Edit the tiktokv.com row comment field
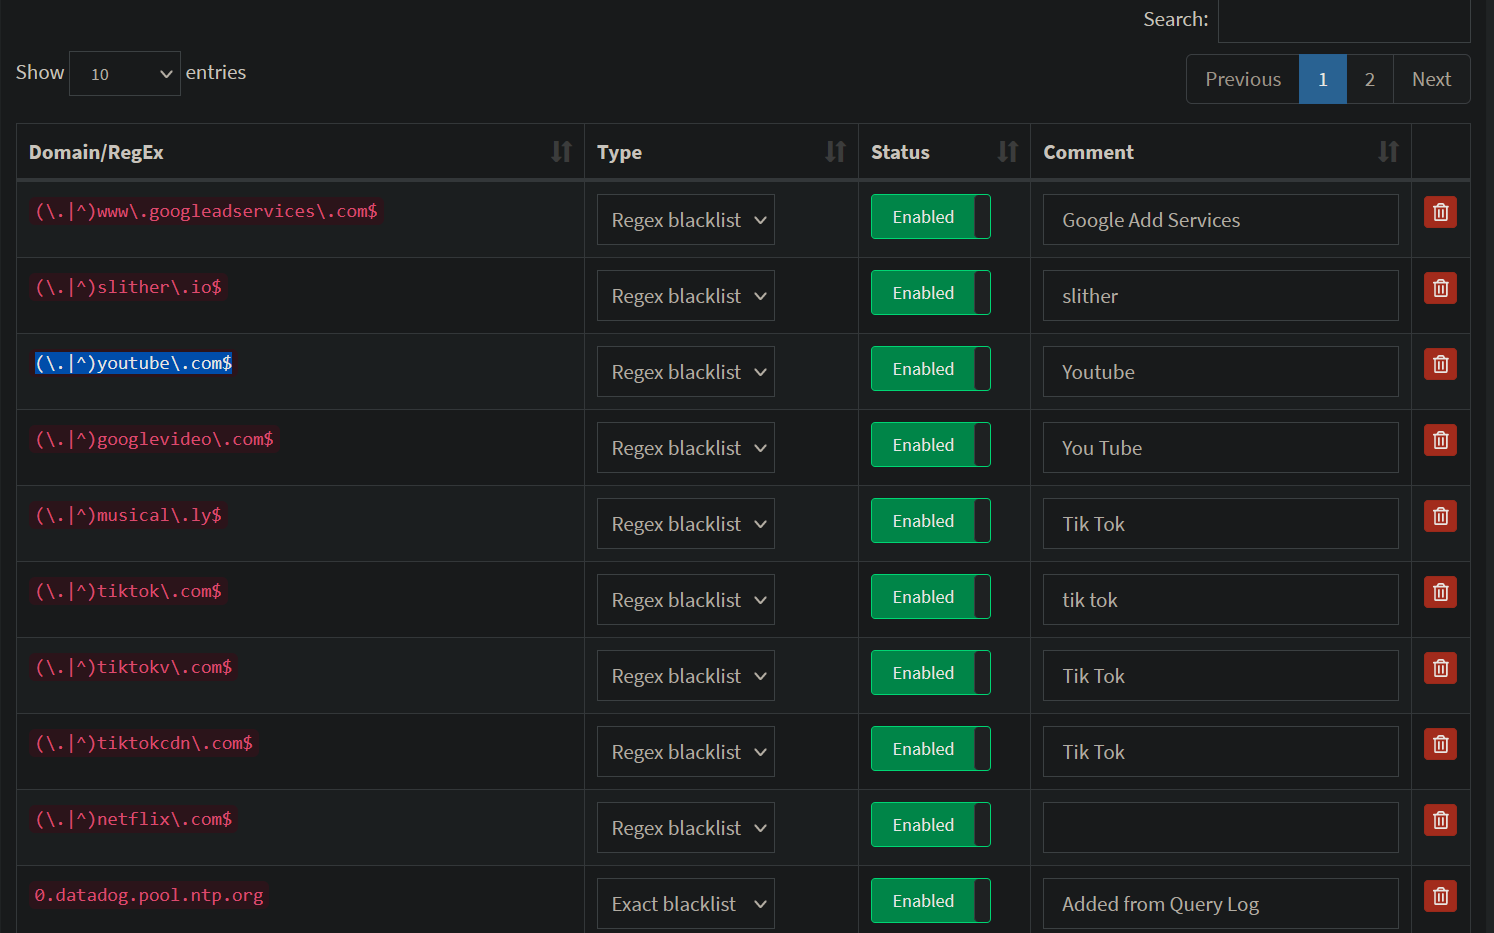1494x933 pixels. pyautogui.click(x=1221, y=676)
